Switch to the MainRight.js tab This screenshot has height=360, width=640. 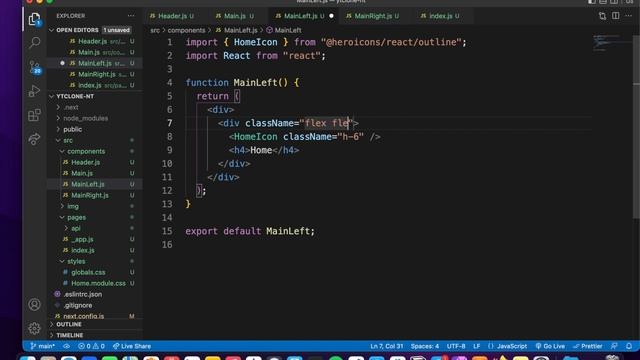click(373, 16)
